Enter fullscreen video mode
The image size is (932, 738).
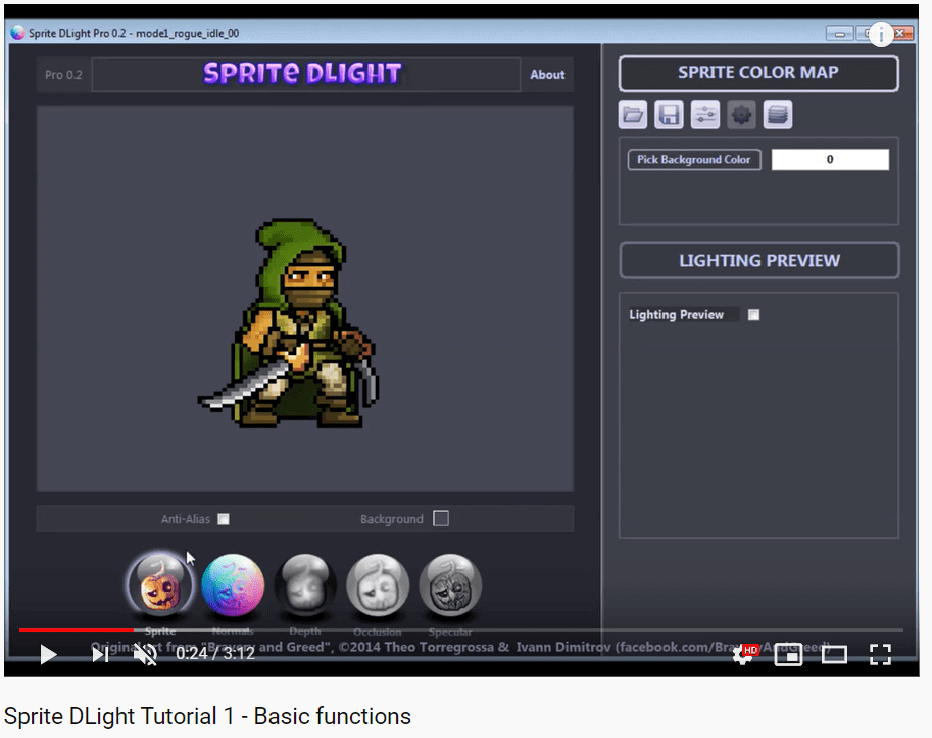880,654
